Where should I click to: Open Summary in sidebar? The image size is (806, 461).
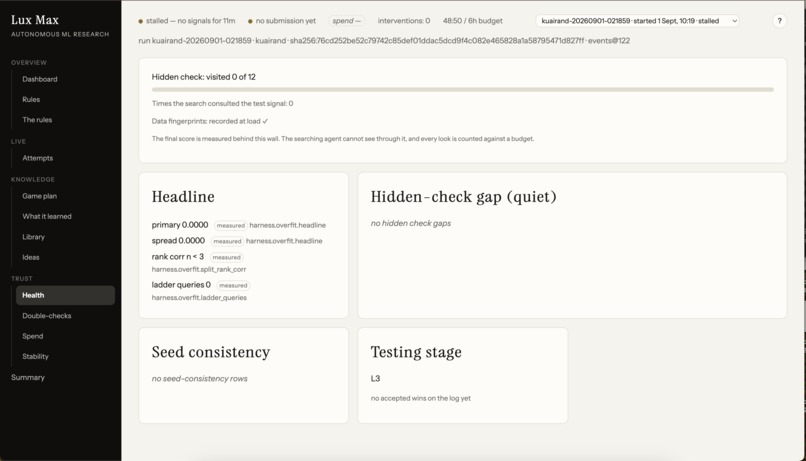point(28,377)
